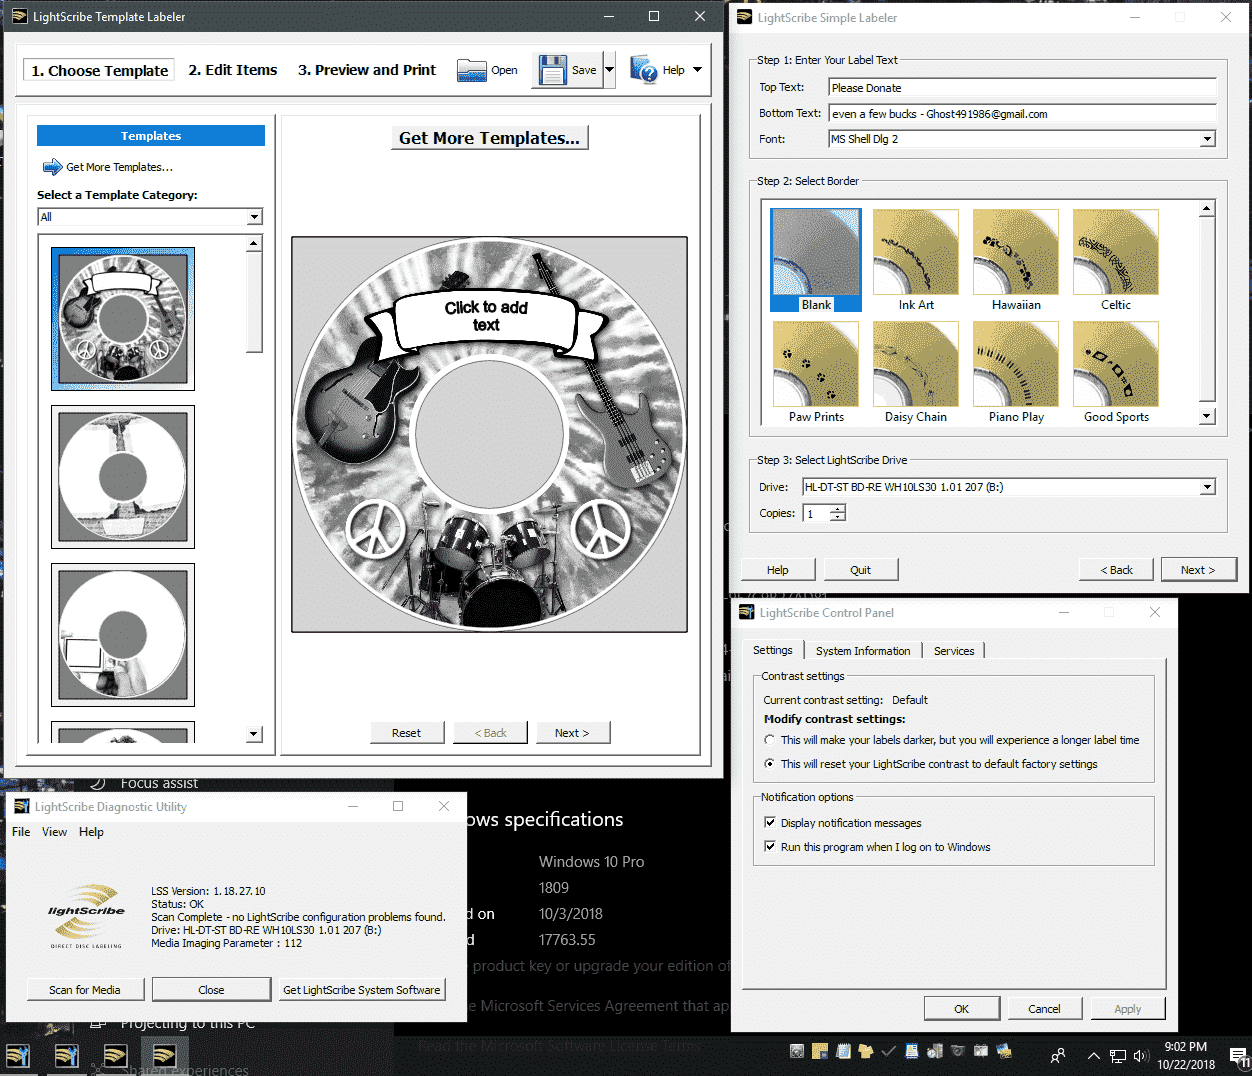
Task: Open the template category dropdown
Action: [254, 217]
